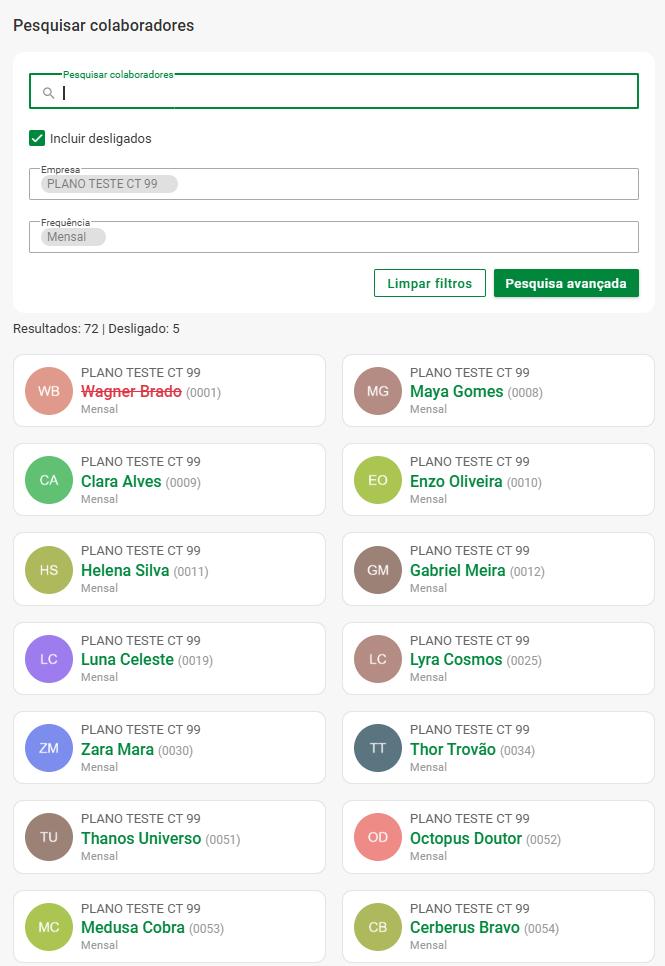665x966 pixels.
Task: Click the Mensal chip in Frequência
Action: [x=72, y=237]
